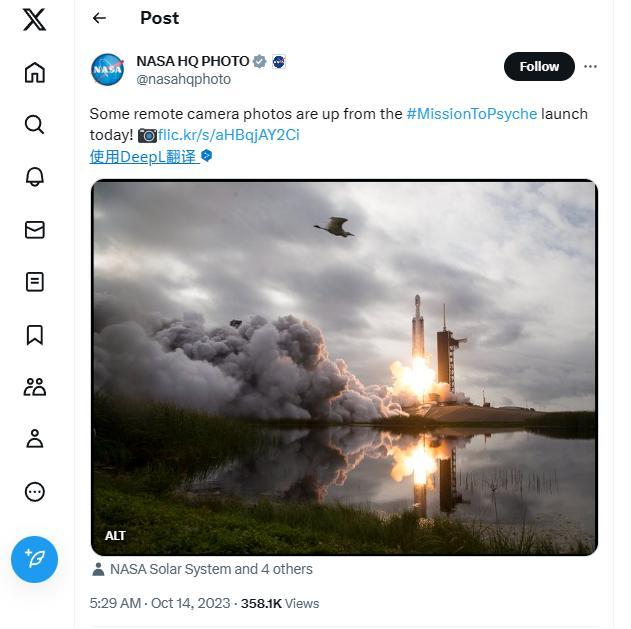Open the post's three-dot options menu
Viewport: 631px width, 629px height.
point(590,67)
